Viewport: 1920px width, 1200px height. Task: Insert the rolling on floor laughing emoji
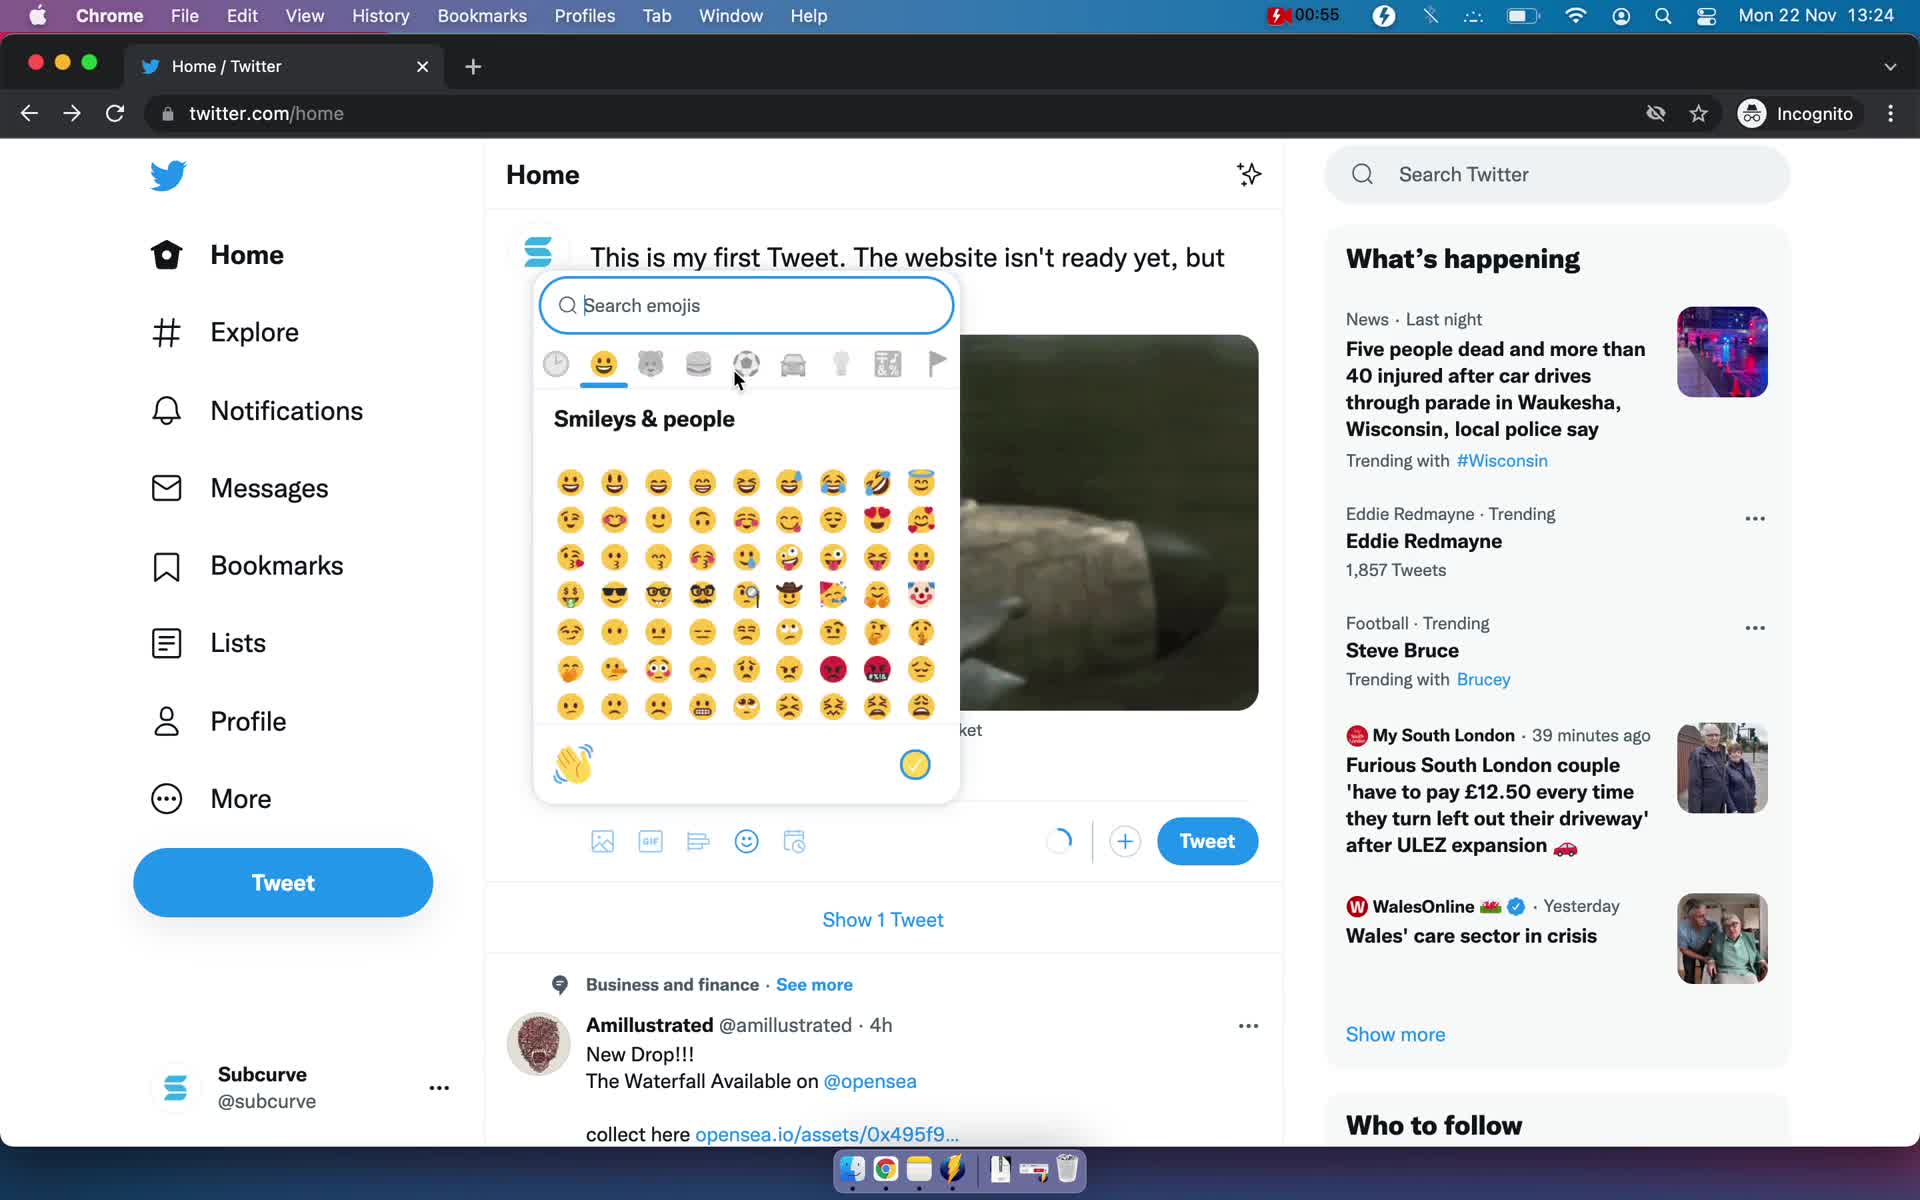877,483
